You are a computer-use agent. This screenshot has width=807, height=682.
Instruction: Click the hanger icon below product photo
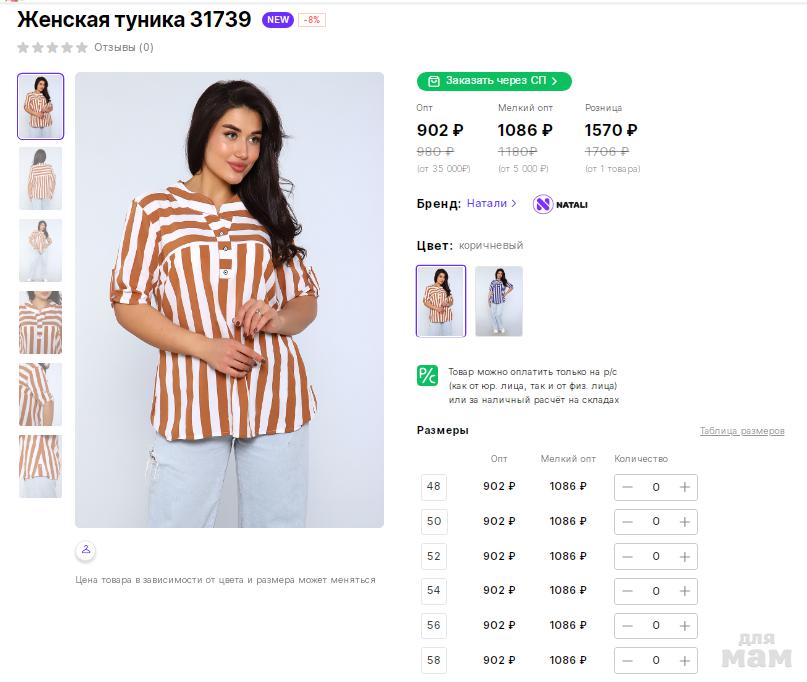pyautogui.click(x=86, y=549)
